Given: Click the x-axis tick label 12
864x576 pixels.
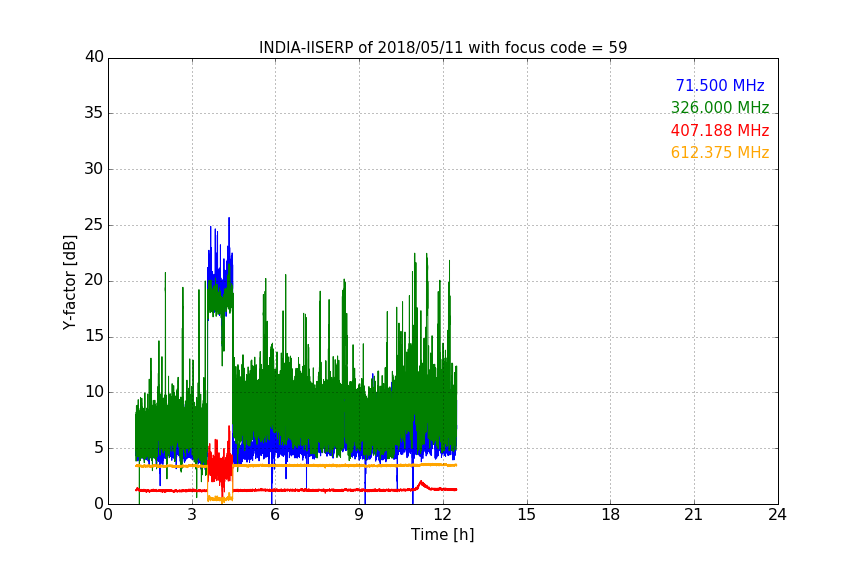Looking at the screenshot, I should pos(443,515).
